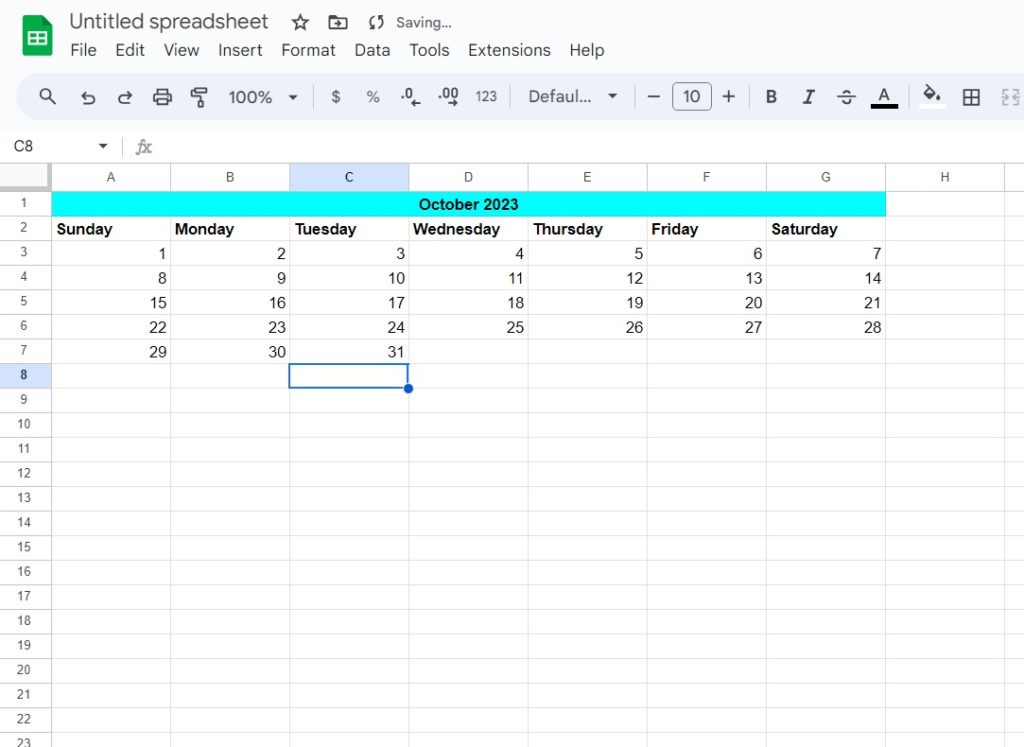This screenshot has height=747, width=1024.
Task: Select the cell containing 13
Action: pyautogui.click(x=706, y=278)
